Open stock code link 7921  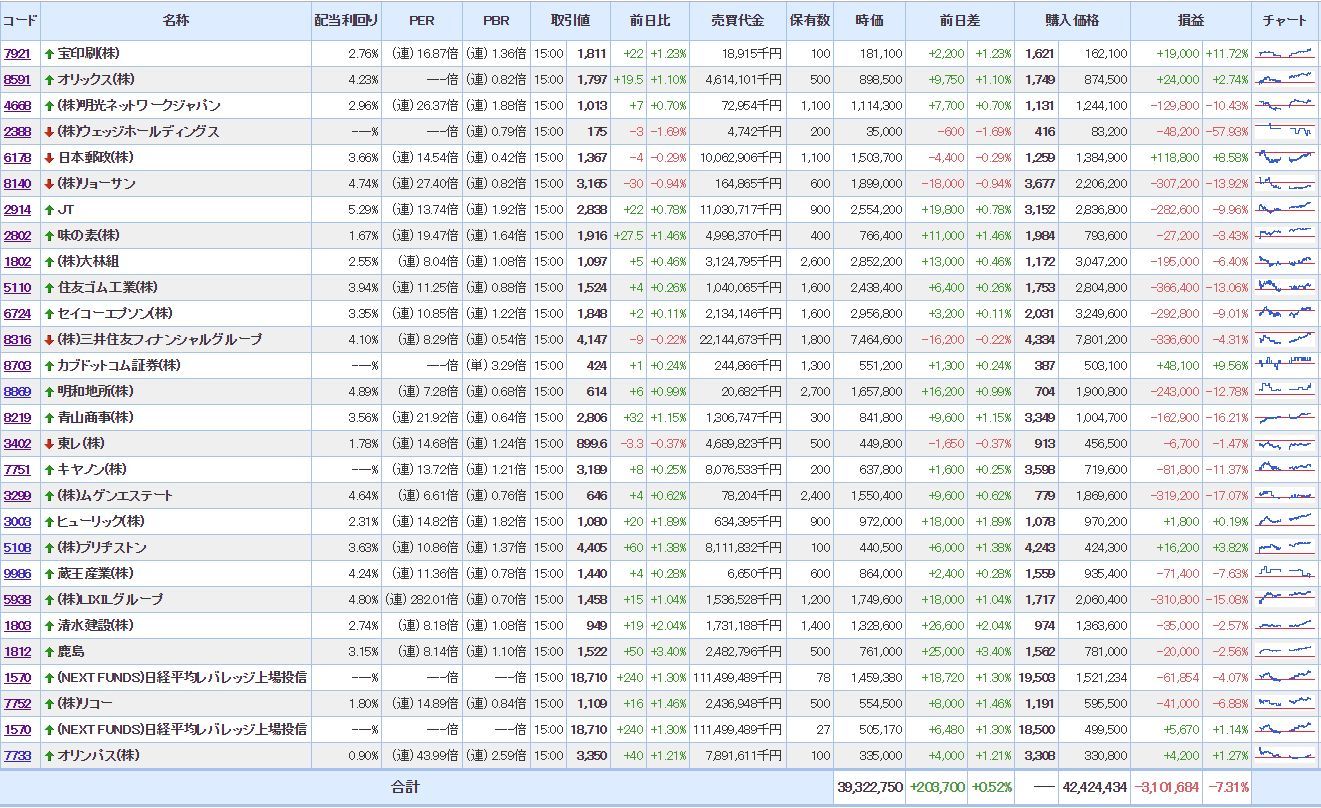tap(17, 54)
